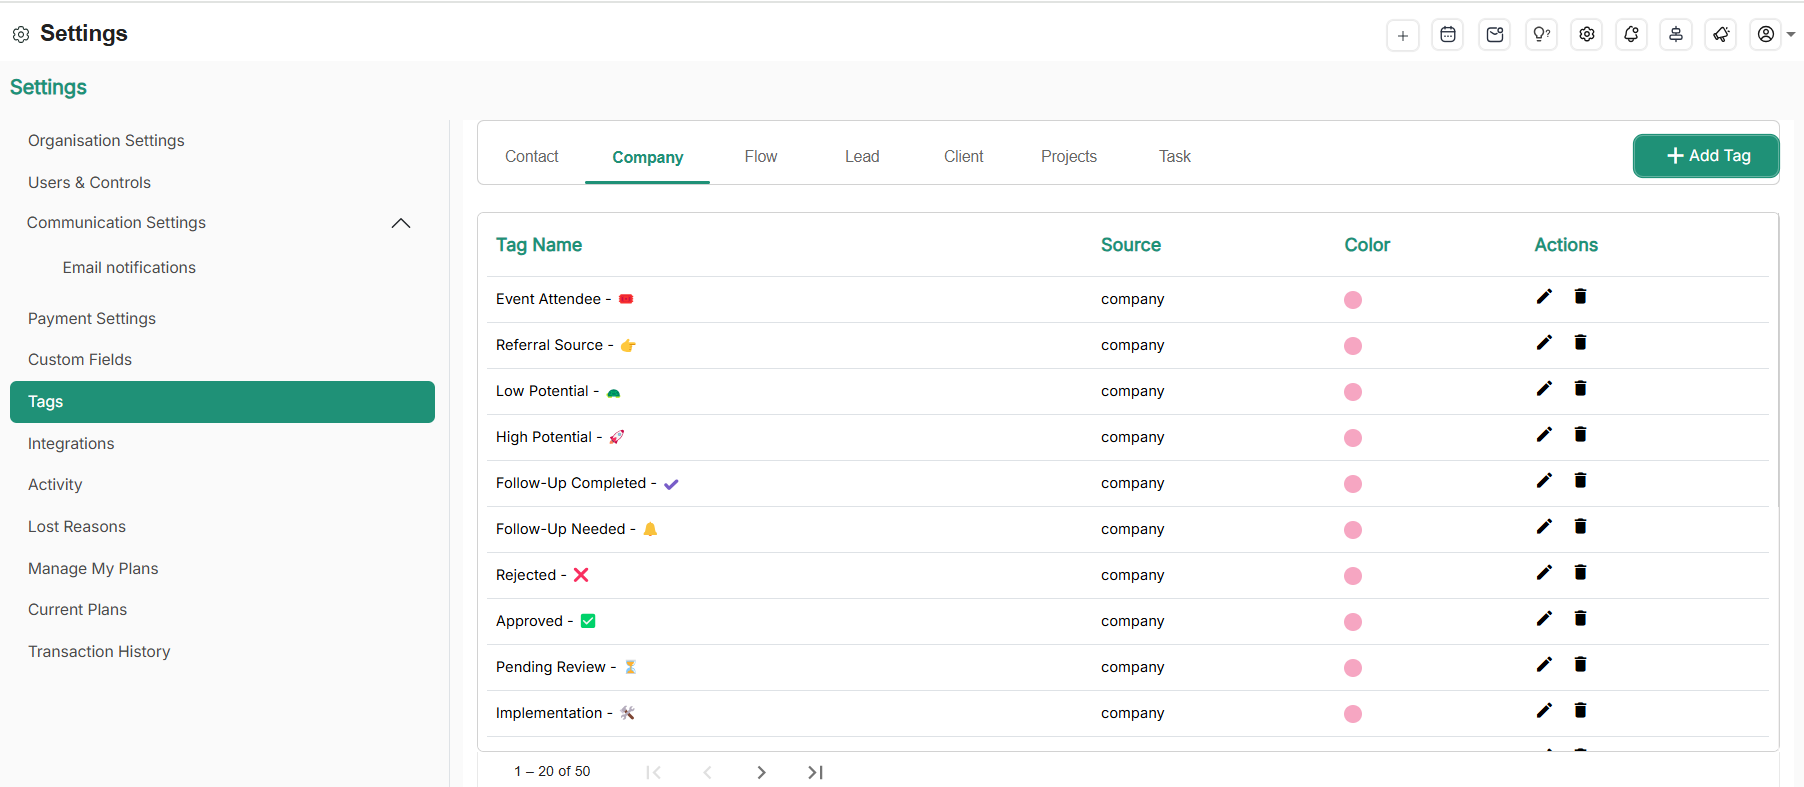Open Custom Fields in the sidebar

click(x=80, y=360)
